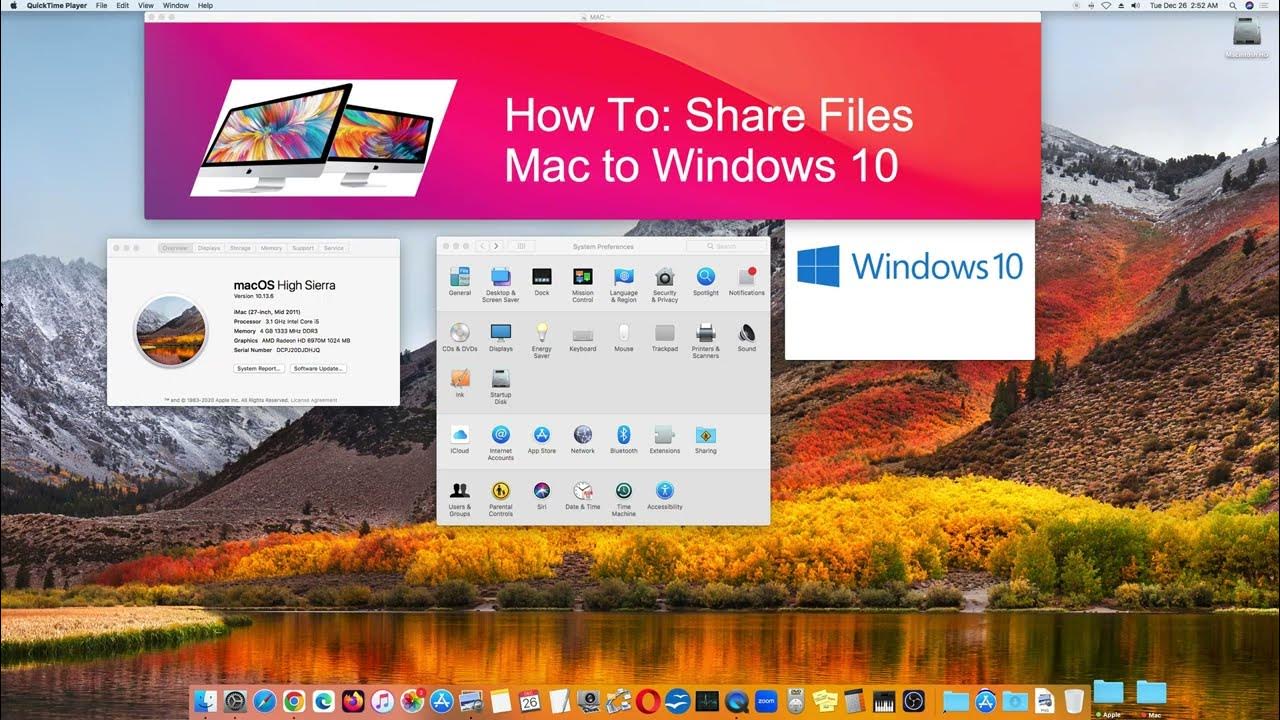Launch Firefox from the Dock
The height and width of the screenshot is (720, 1280).
353,701
